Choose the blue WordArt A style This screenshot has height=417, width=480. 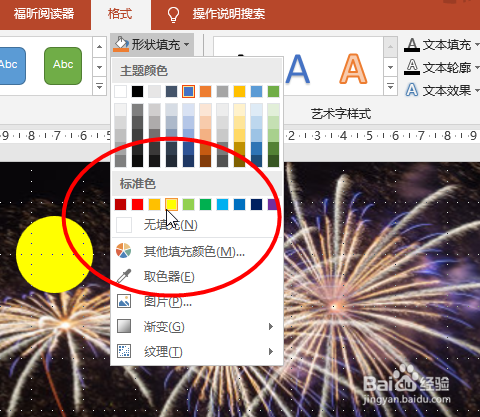click(x=297, y=69)
